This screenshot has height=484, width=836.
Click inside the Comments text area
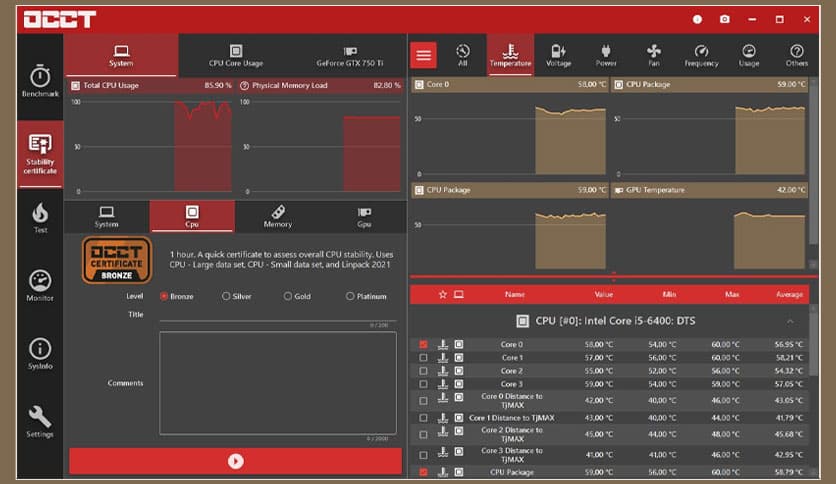click(278, 383)
